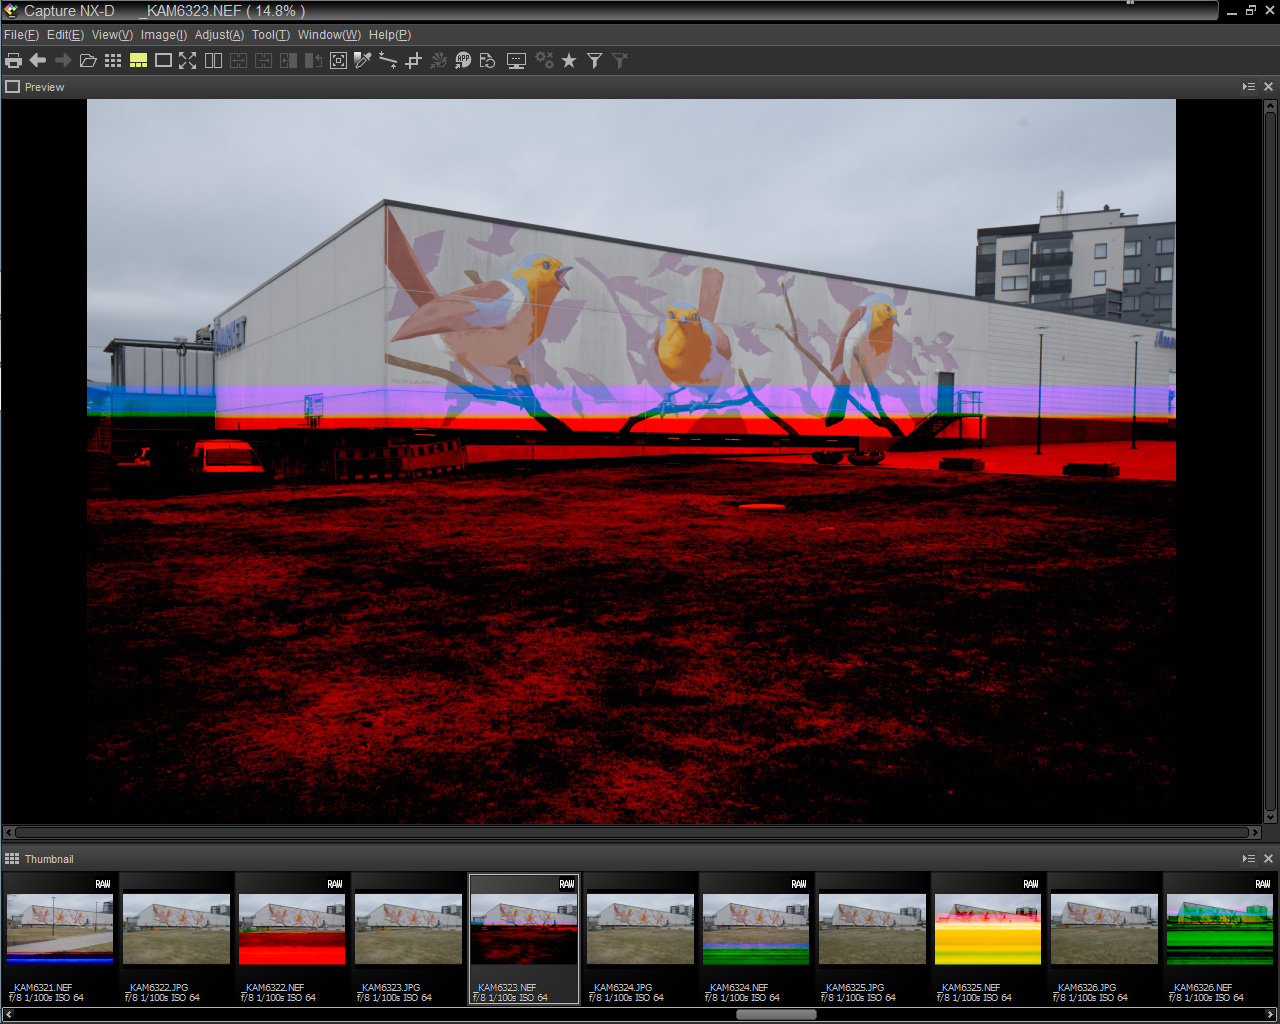
Task: Click the retouch brush icon
Action: click(438, 61)
